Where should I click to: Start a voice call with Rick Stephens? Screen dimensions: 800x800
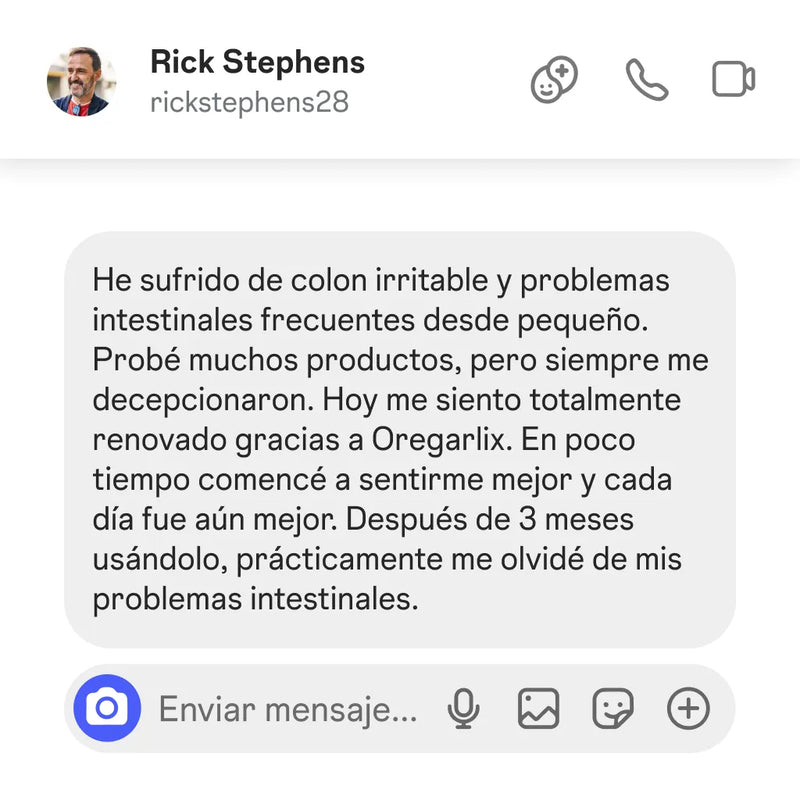[x=647, y=80]
